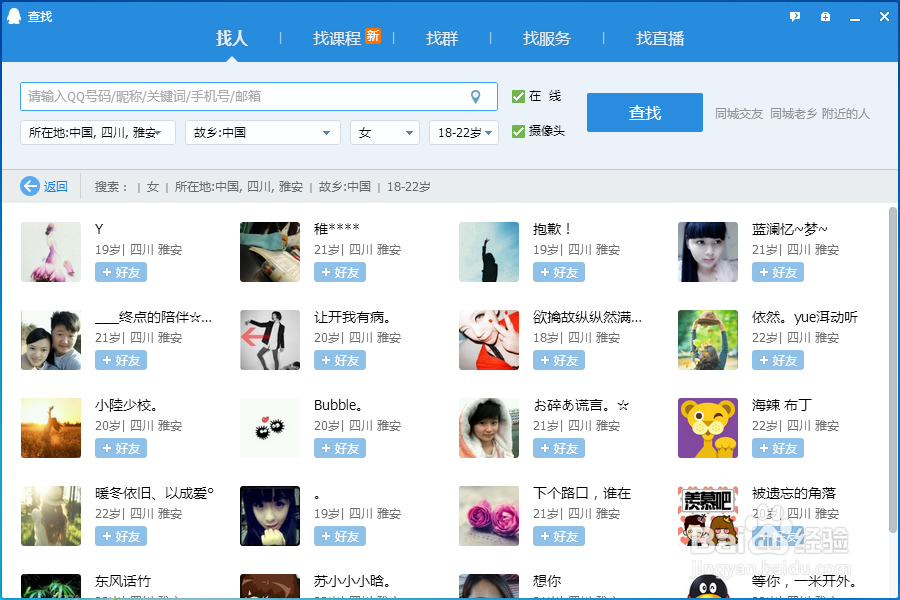Open the feedback speech-bubble icon in title bar
Image resolution: width=900 pixels, height=600 pixels.
click(795, 17)
